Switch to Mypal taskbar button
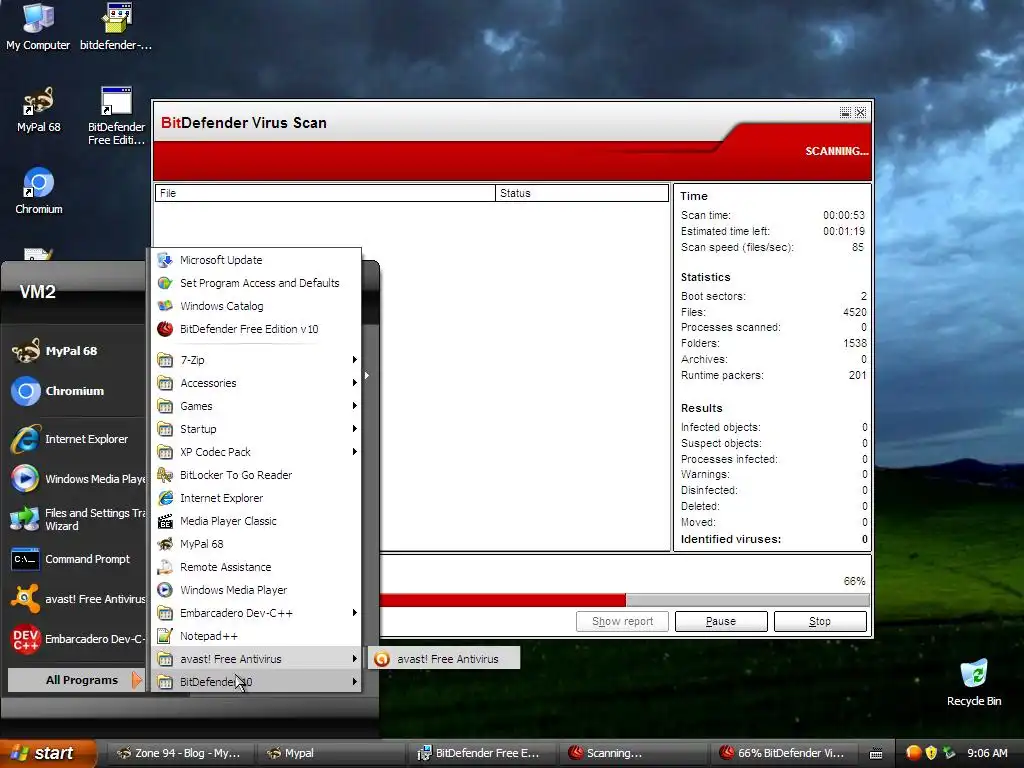1024x768 pixels. point(330,753)
